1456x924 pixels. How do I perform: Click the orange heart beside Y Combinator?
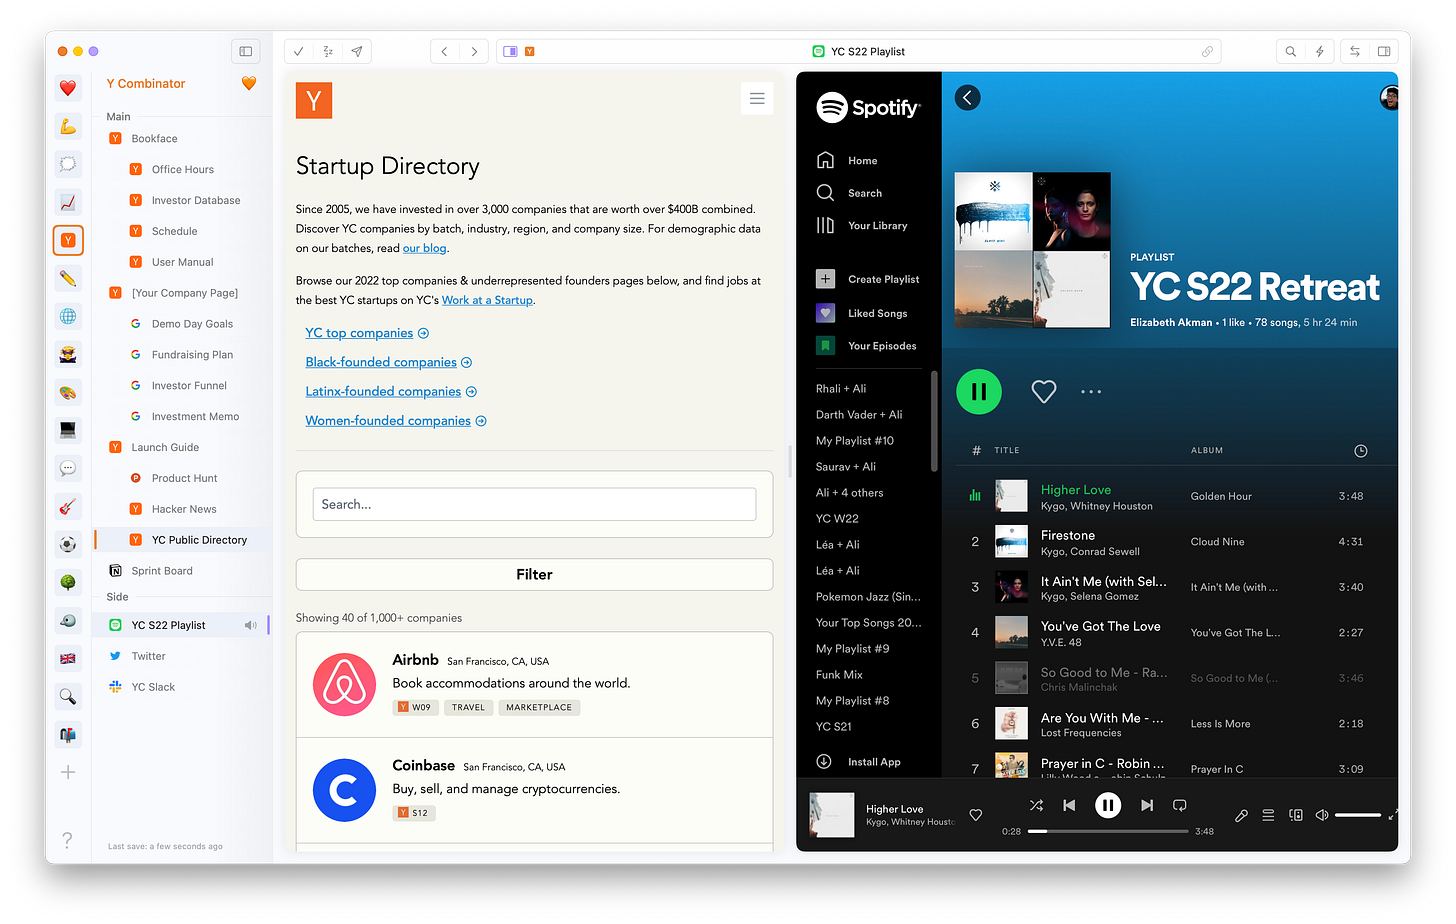click(x=249, y=83)
